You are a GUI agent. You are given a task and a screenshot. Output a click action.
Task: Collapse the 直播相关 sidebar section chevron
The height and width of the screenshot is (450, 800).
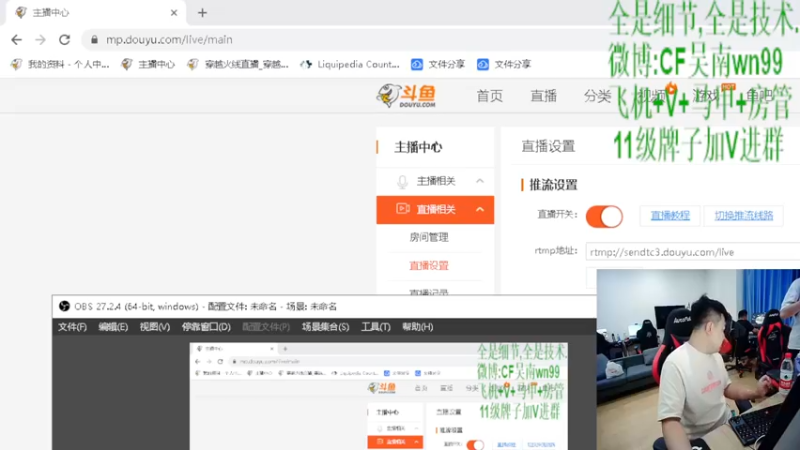click(x=480, y=209)
